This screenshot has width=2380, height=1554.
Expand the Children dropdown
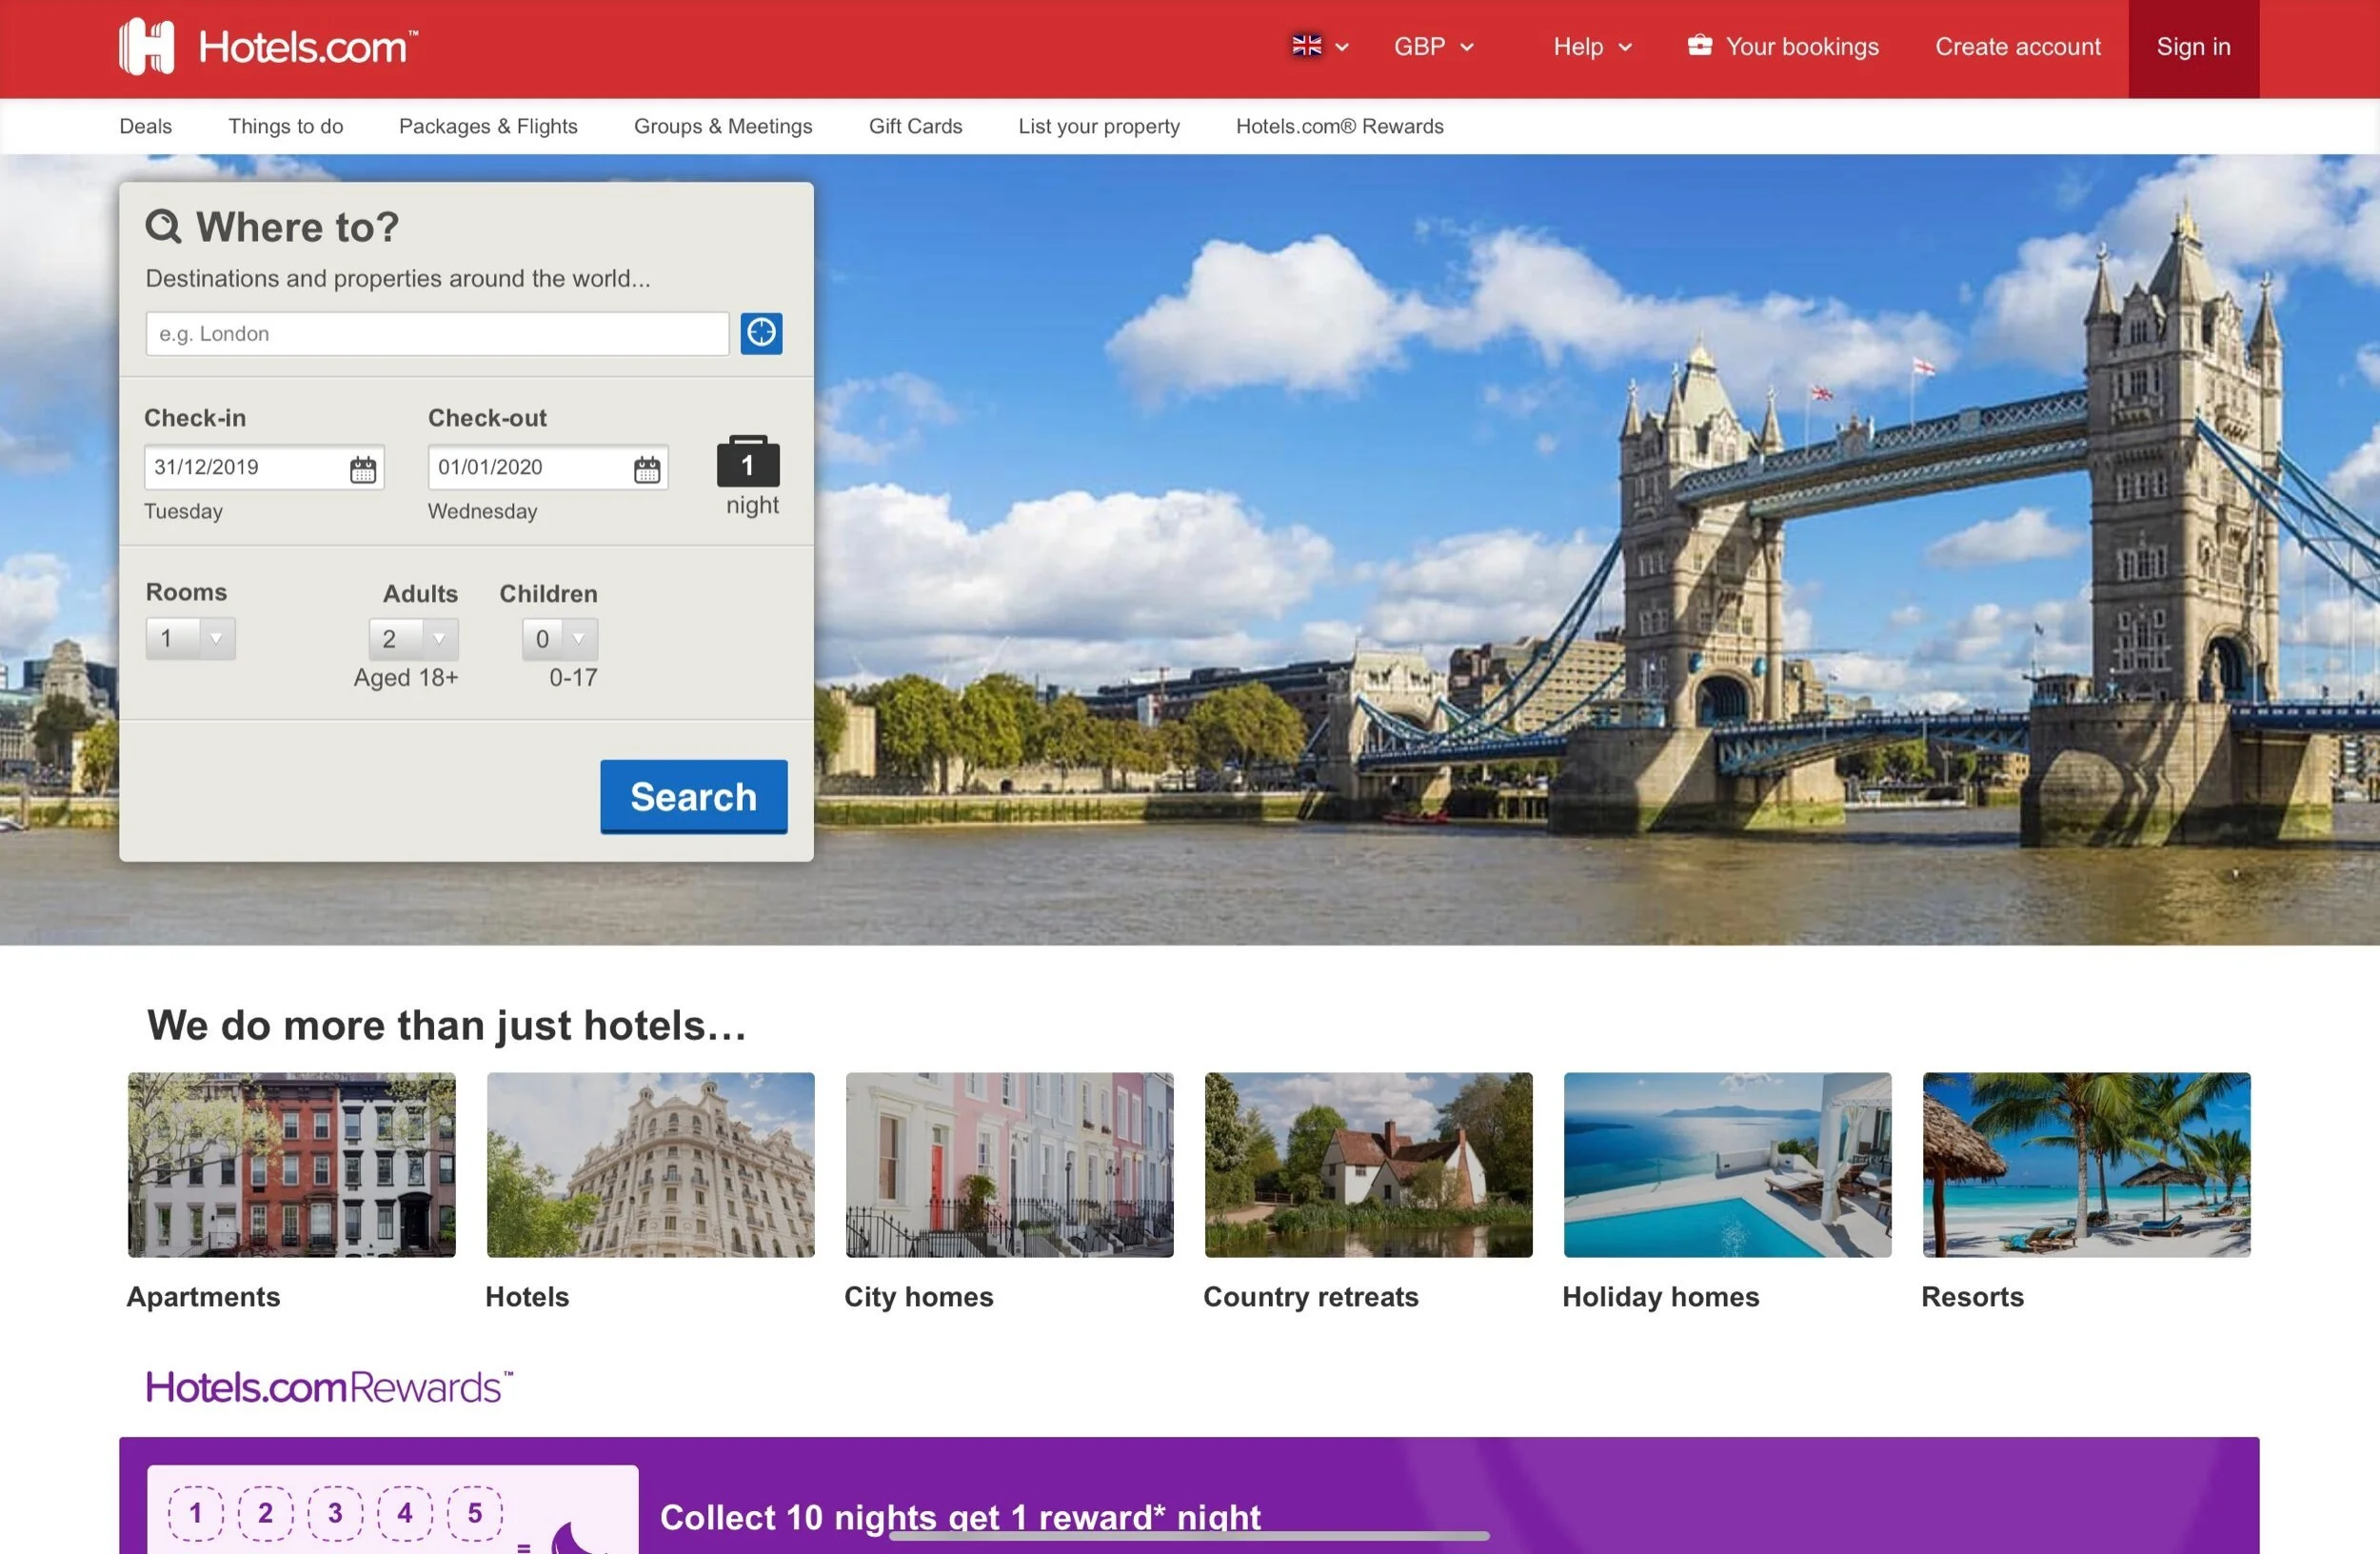pyautogui.click(x=559, y=639)
